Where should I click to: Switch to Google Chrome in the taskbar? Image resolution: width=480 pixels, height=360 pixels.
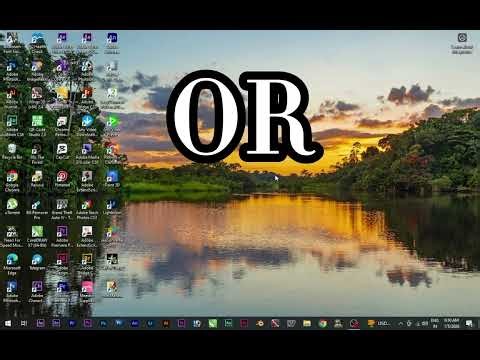[x=322, y=323]
